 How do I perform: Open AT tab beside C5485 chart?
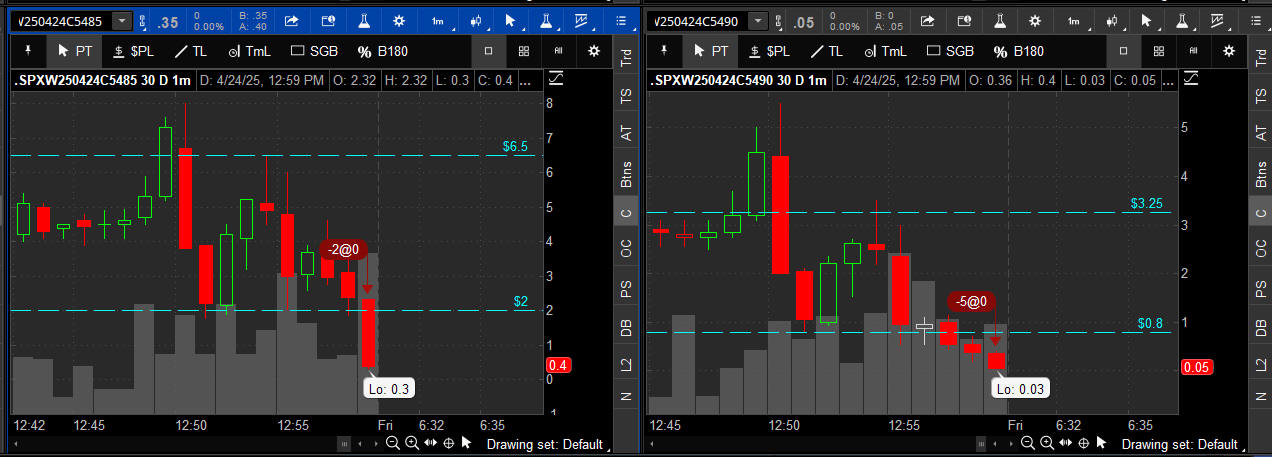click(x=627, y=133)
